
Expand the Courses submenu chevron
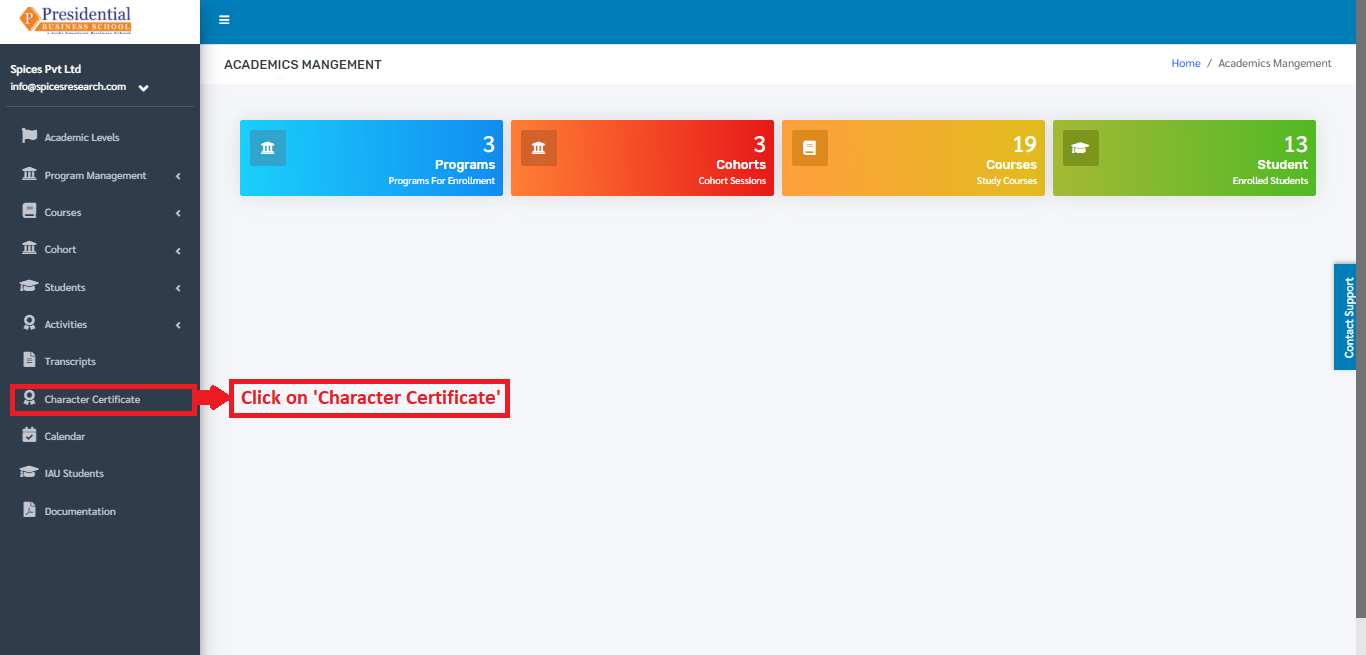point(178,213)
